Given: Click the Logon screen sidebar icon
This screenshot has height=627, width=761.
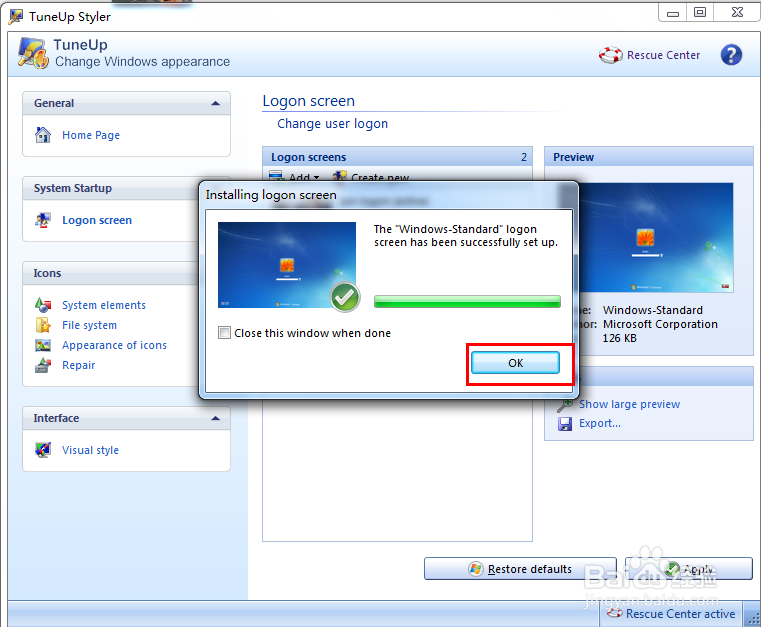Looking at the screenshot, I should (x=43, y=220).
